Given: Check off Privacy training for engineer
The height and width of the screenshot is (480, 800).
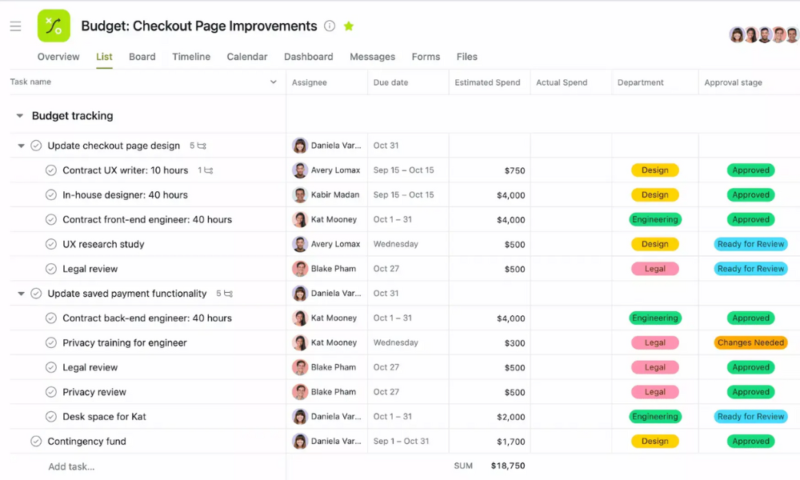Looking at the screenshot, I should pyautogui.click(x=51, y=343).
